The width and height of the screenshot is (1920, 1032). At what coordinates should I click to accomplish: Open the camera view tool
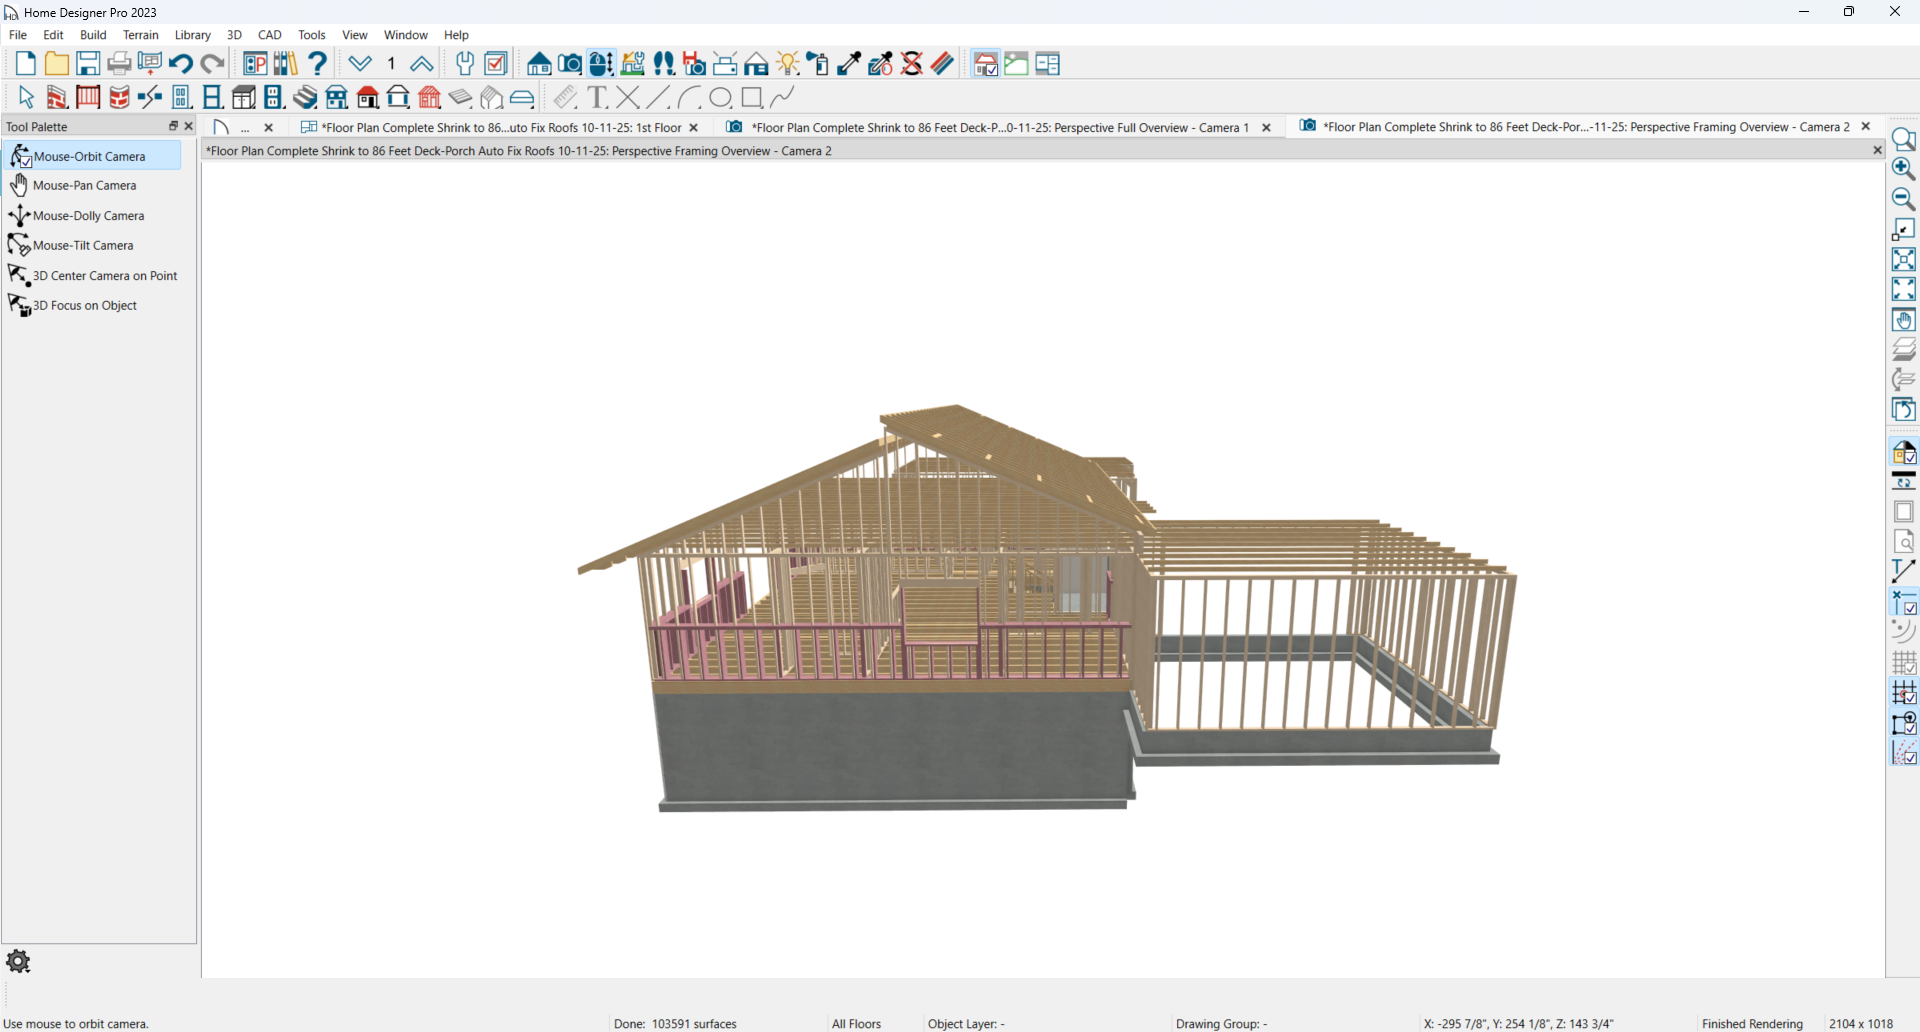tap(570, 64)
